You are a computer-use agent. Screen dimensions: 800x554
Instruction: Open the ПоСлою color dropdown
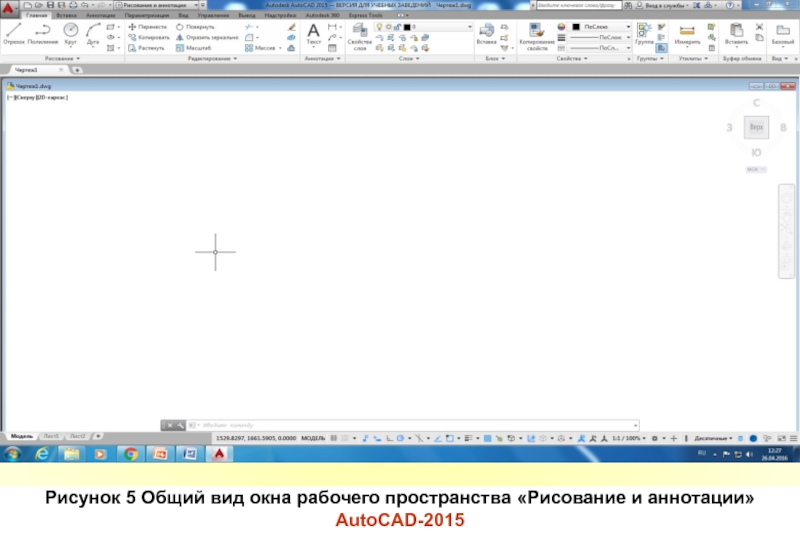(600, 26)
